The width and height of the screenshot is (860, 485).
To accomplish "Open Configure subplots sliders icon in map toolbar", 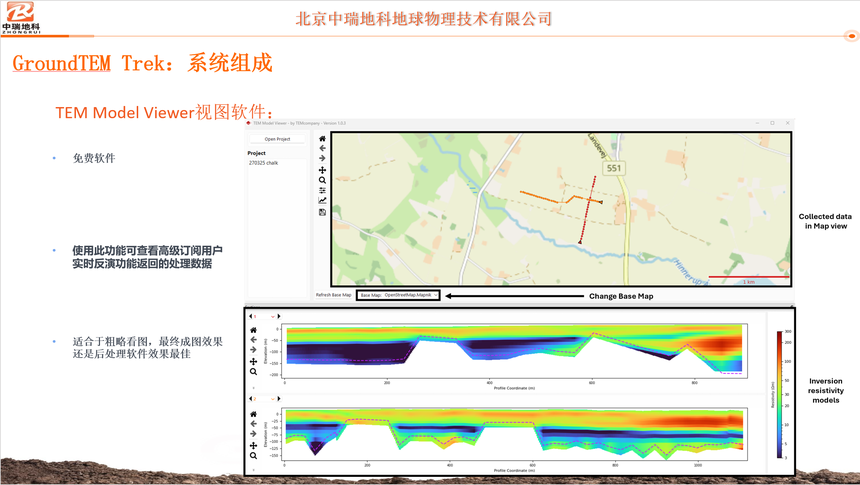I will click(322, 191).
